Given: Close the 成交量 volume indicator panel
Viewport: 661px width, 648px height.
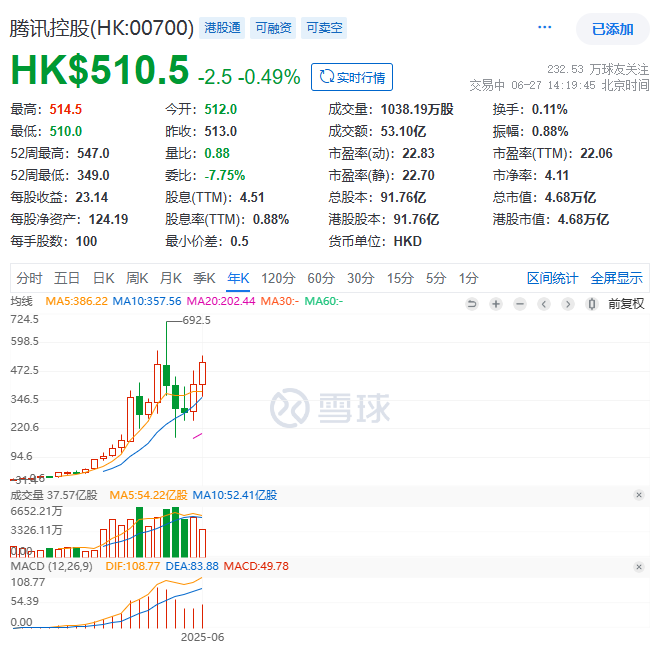Looking at the screenshot, I should click(639, 495).
